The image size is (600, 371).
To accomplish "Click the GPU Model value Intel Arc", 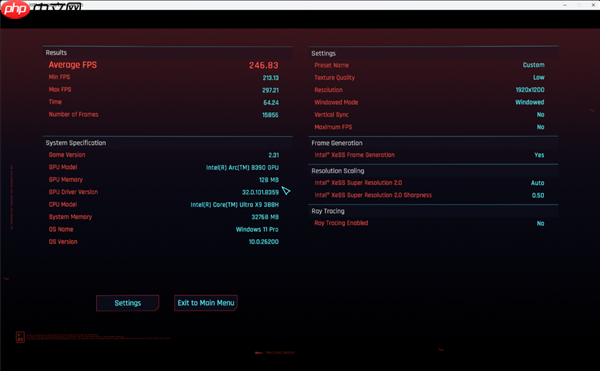I will coord(242,168).
